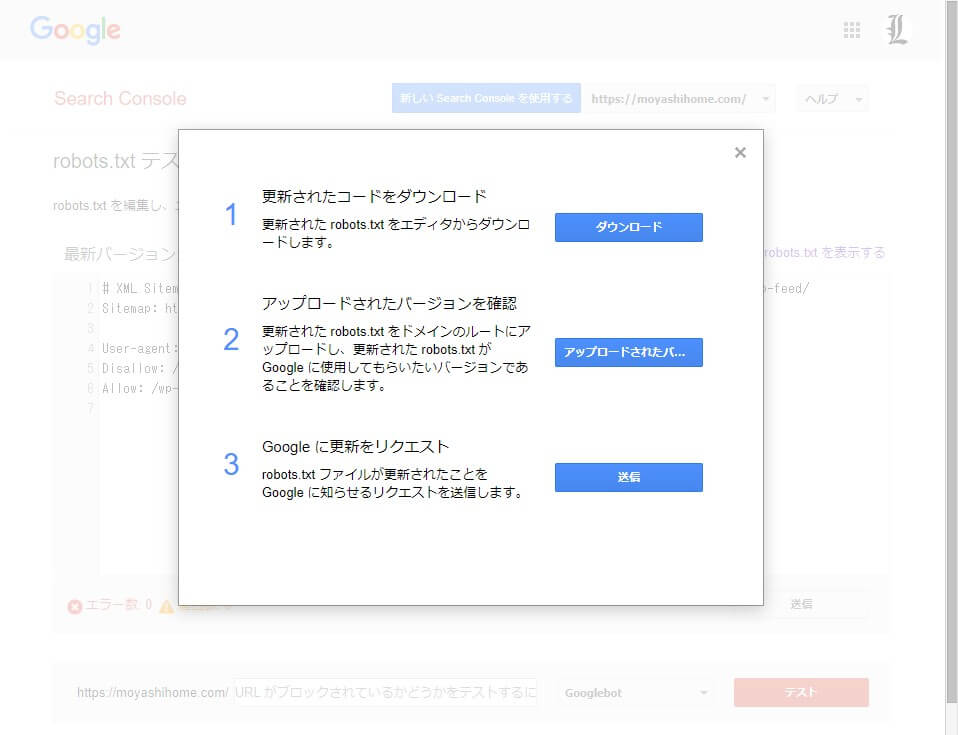The width and height of the screenshot is (958, 735).
Task: Close the dialog with the X icon
Action: pyautogui.click(x=740, y=153)
